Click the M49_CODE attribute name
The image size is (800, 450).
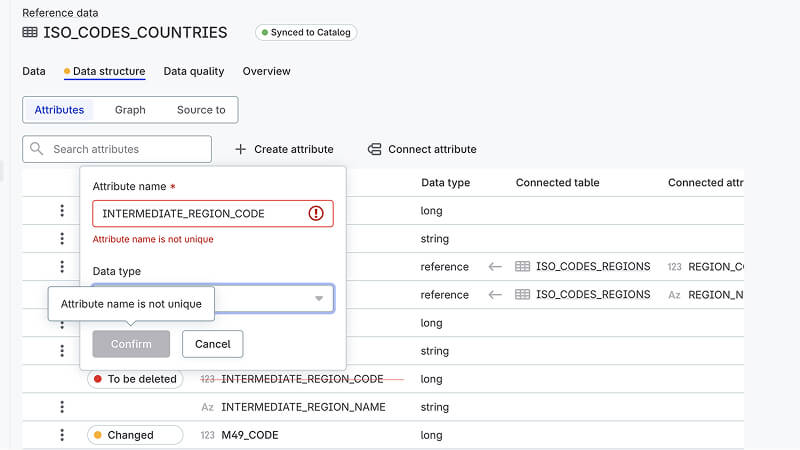point(249,435)
